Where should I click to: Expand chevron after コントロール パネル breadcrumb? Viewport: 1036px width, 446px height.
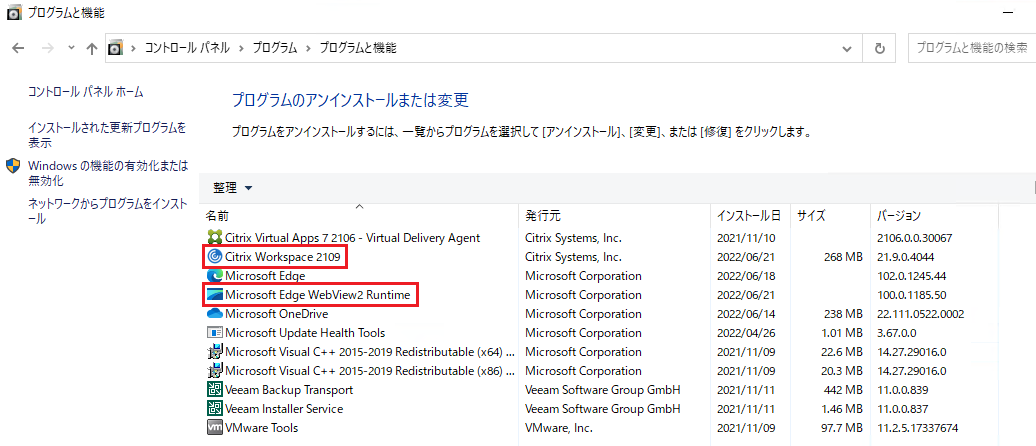pyautogui.click(x=241, y=48)
